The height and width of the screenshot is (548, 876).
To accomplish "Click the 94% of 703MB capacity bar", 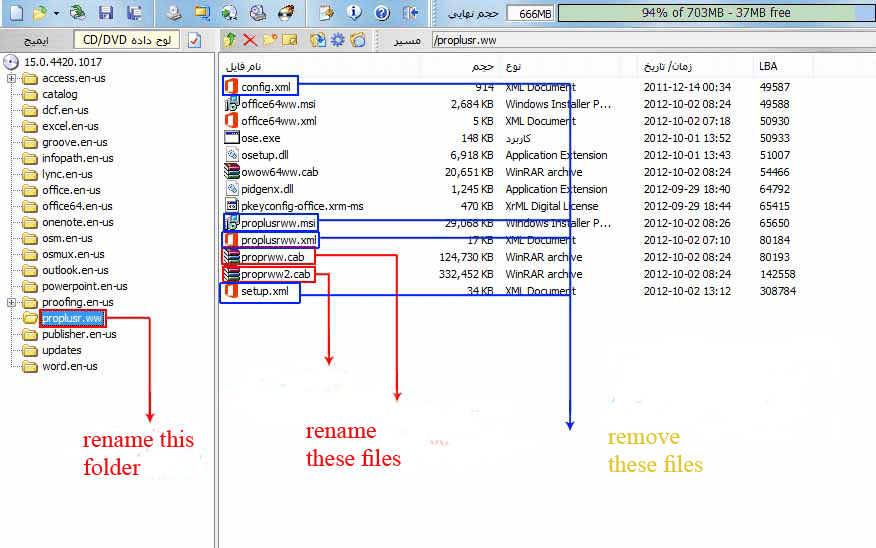I will [716, 13].
